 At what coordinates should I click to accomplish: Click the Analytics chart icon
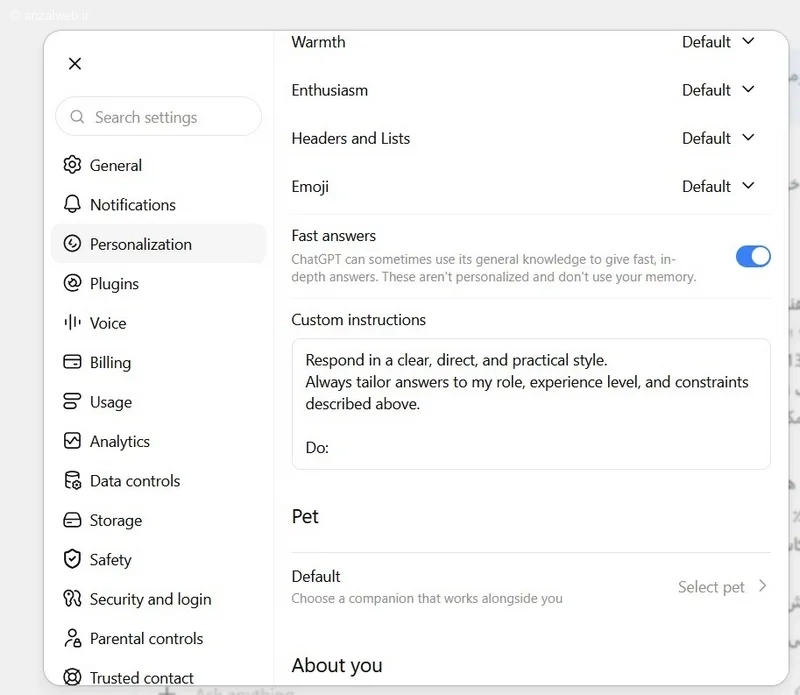72,440
